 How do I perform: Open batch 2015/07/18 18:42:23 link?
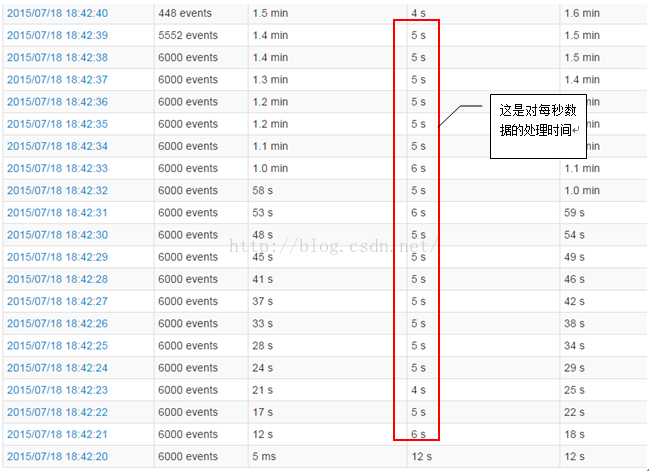click(x=58, y=390)
